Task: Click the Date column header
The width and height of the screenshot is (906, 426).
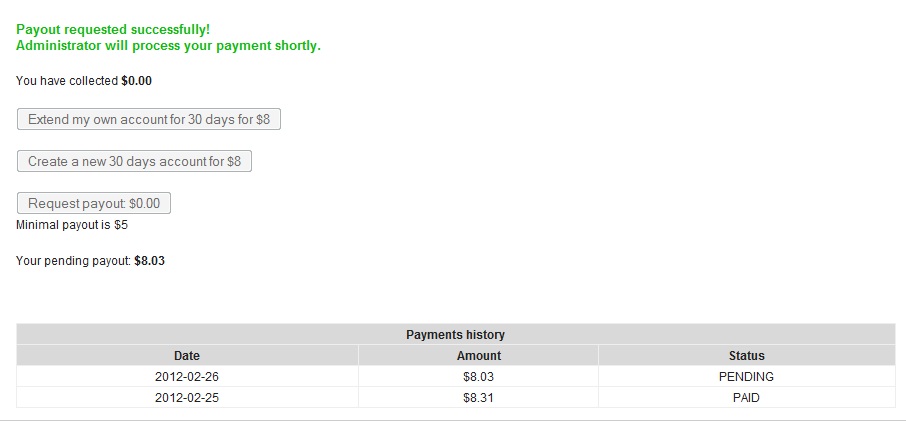Action: (x=187, y=356)
